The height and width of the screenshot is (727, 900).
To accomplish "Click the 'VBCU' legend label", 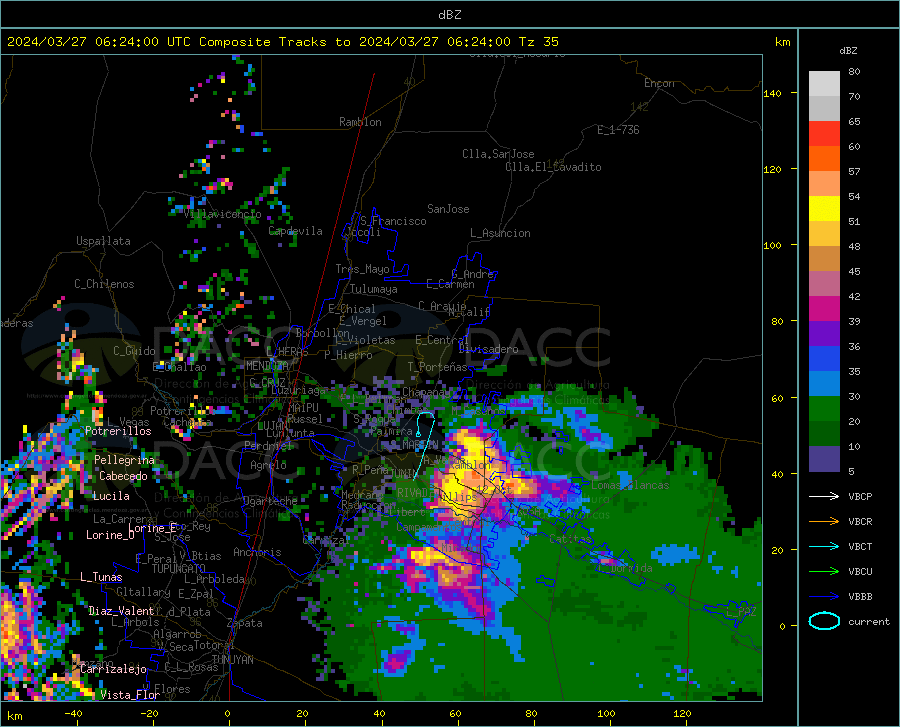I will tap(860, 571).
